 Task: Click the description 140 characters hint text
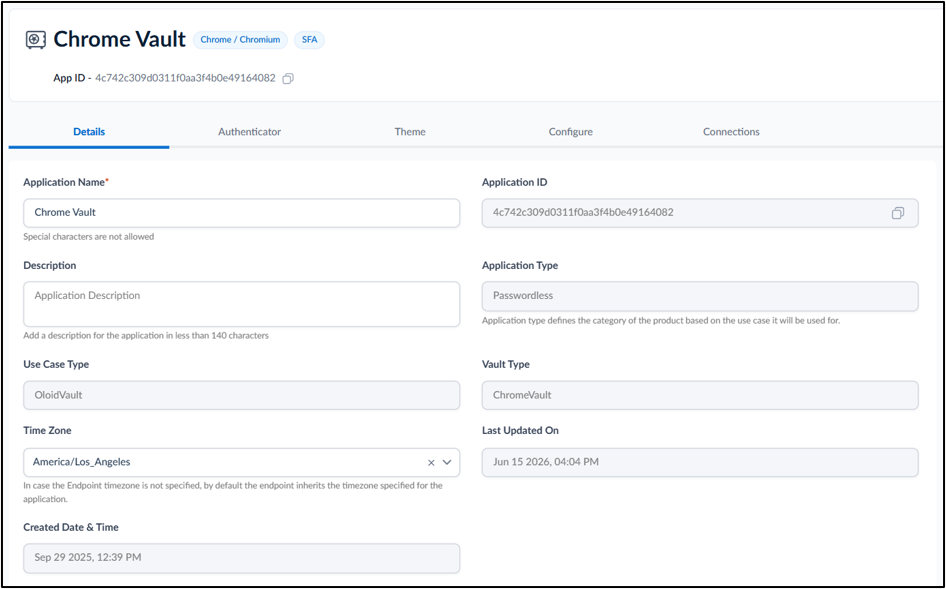pyautogui.click(x=146, y=336)
